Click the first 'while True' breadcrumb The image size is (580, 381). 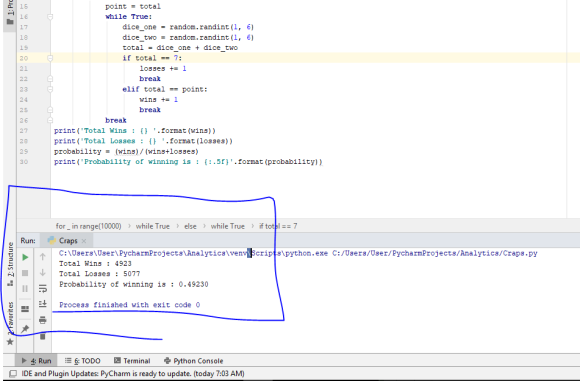coord(152,226)
